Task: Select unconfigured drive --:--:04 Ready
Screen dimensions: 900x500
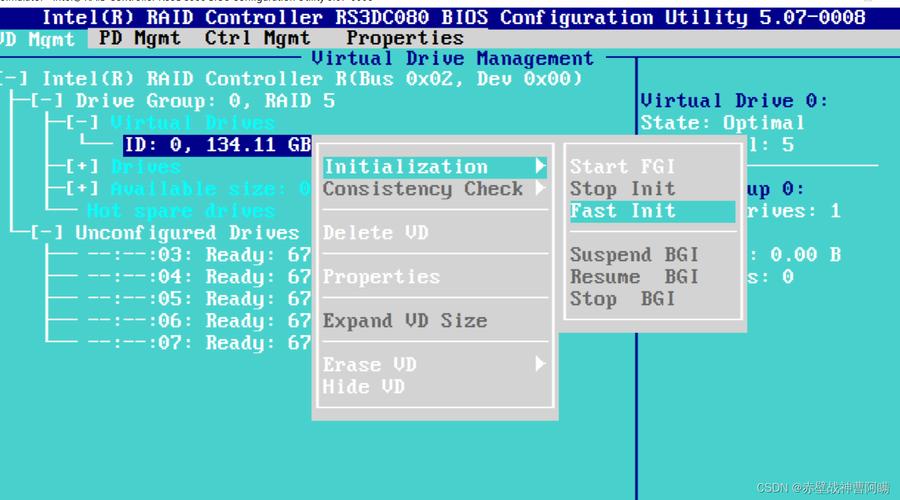Action: coord(199,277)
